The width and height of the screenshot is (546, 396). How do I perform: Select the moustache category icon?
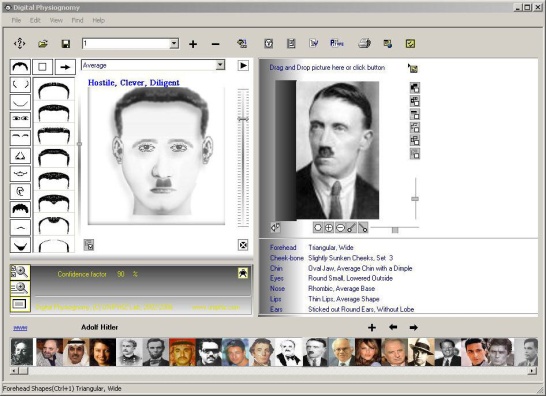click(20, 227)
